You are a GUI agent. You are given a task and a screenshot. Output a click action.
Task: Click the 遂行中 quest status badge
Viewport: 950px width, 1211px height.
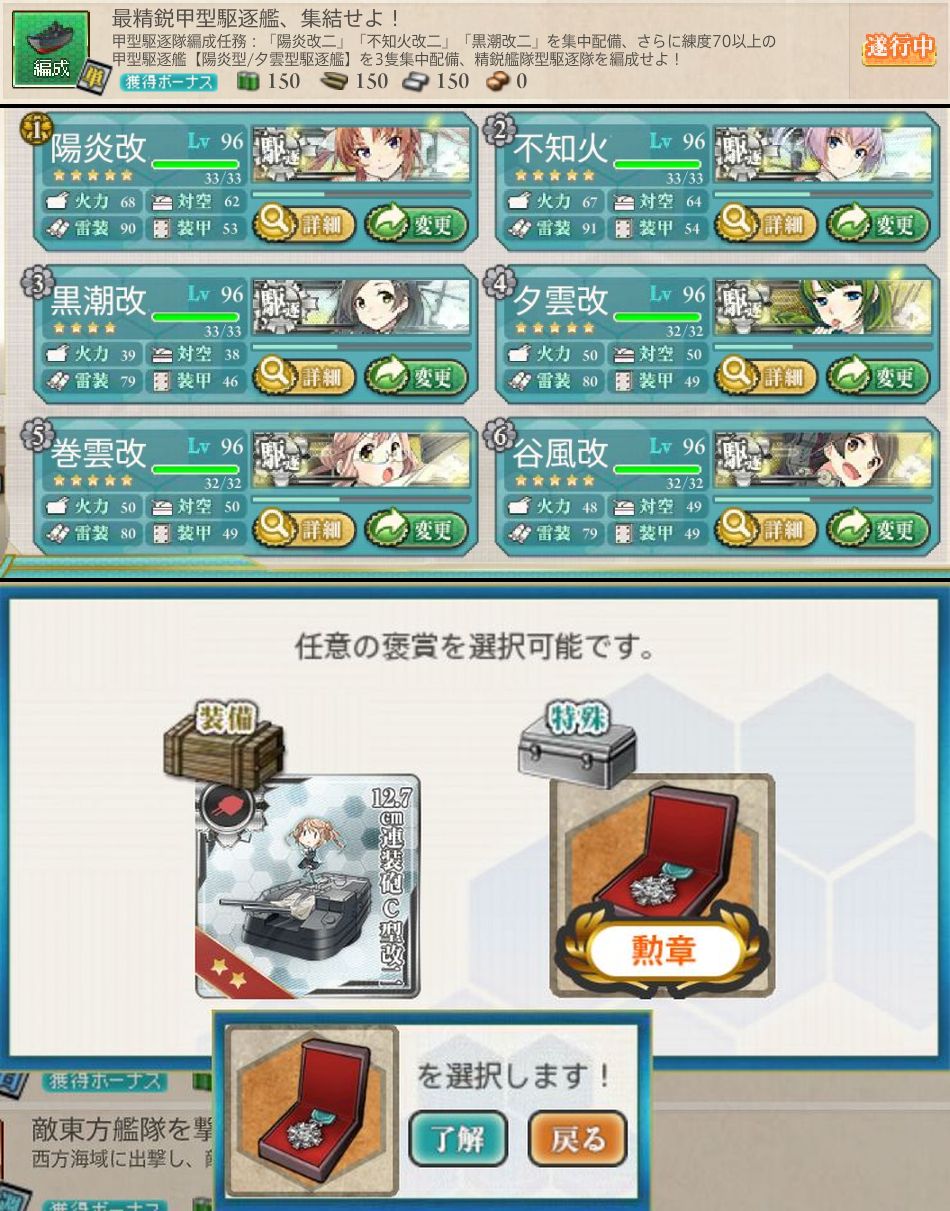pyautogui.click(x=898, y=47)
